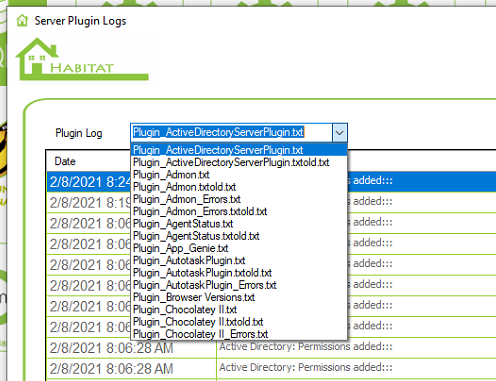Choose Plugin_AutotaskPlugin_Errors.txt entry

[x=239, y=285]
